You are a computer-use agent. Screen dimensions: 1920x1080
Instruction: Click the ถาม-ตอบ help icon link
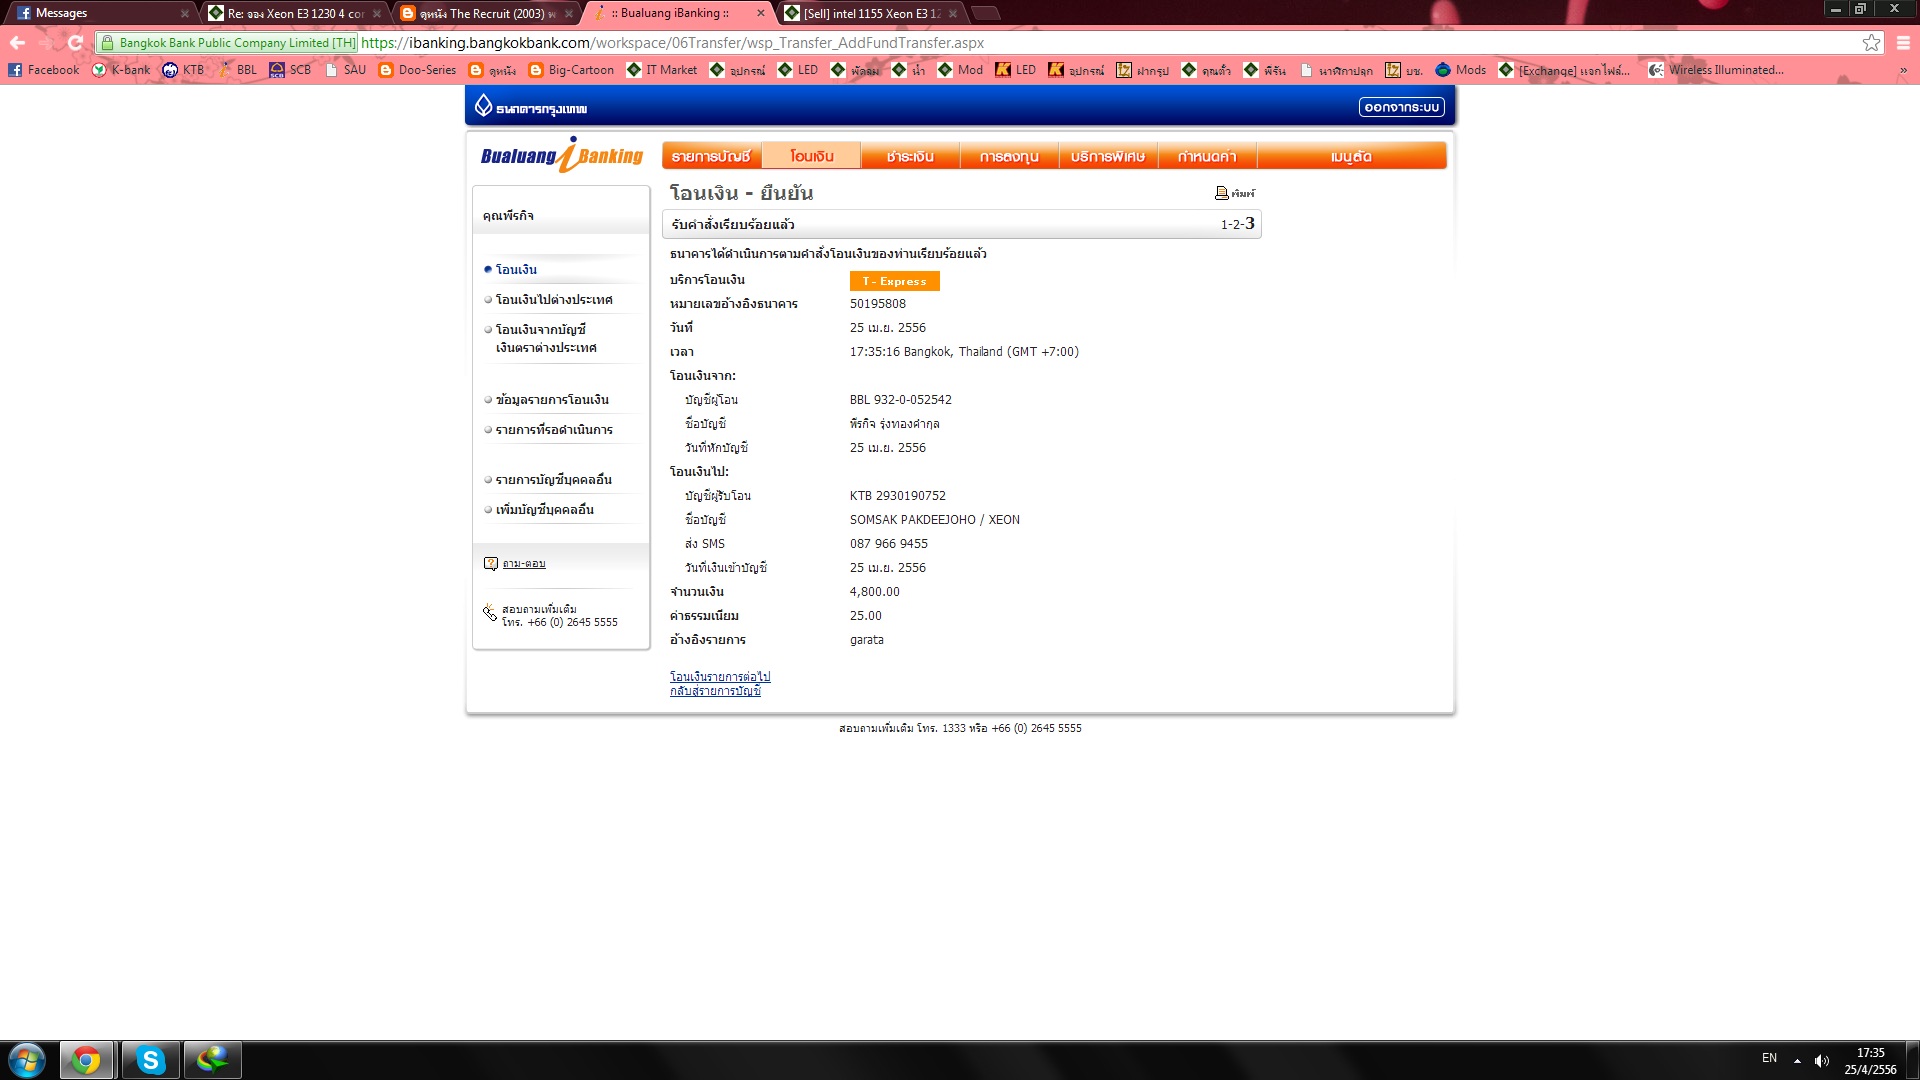click(x=491, y=564)
